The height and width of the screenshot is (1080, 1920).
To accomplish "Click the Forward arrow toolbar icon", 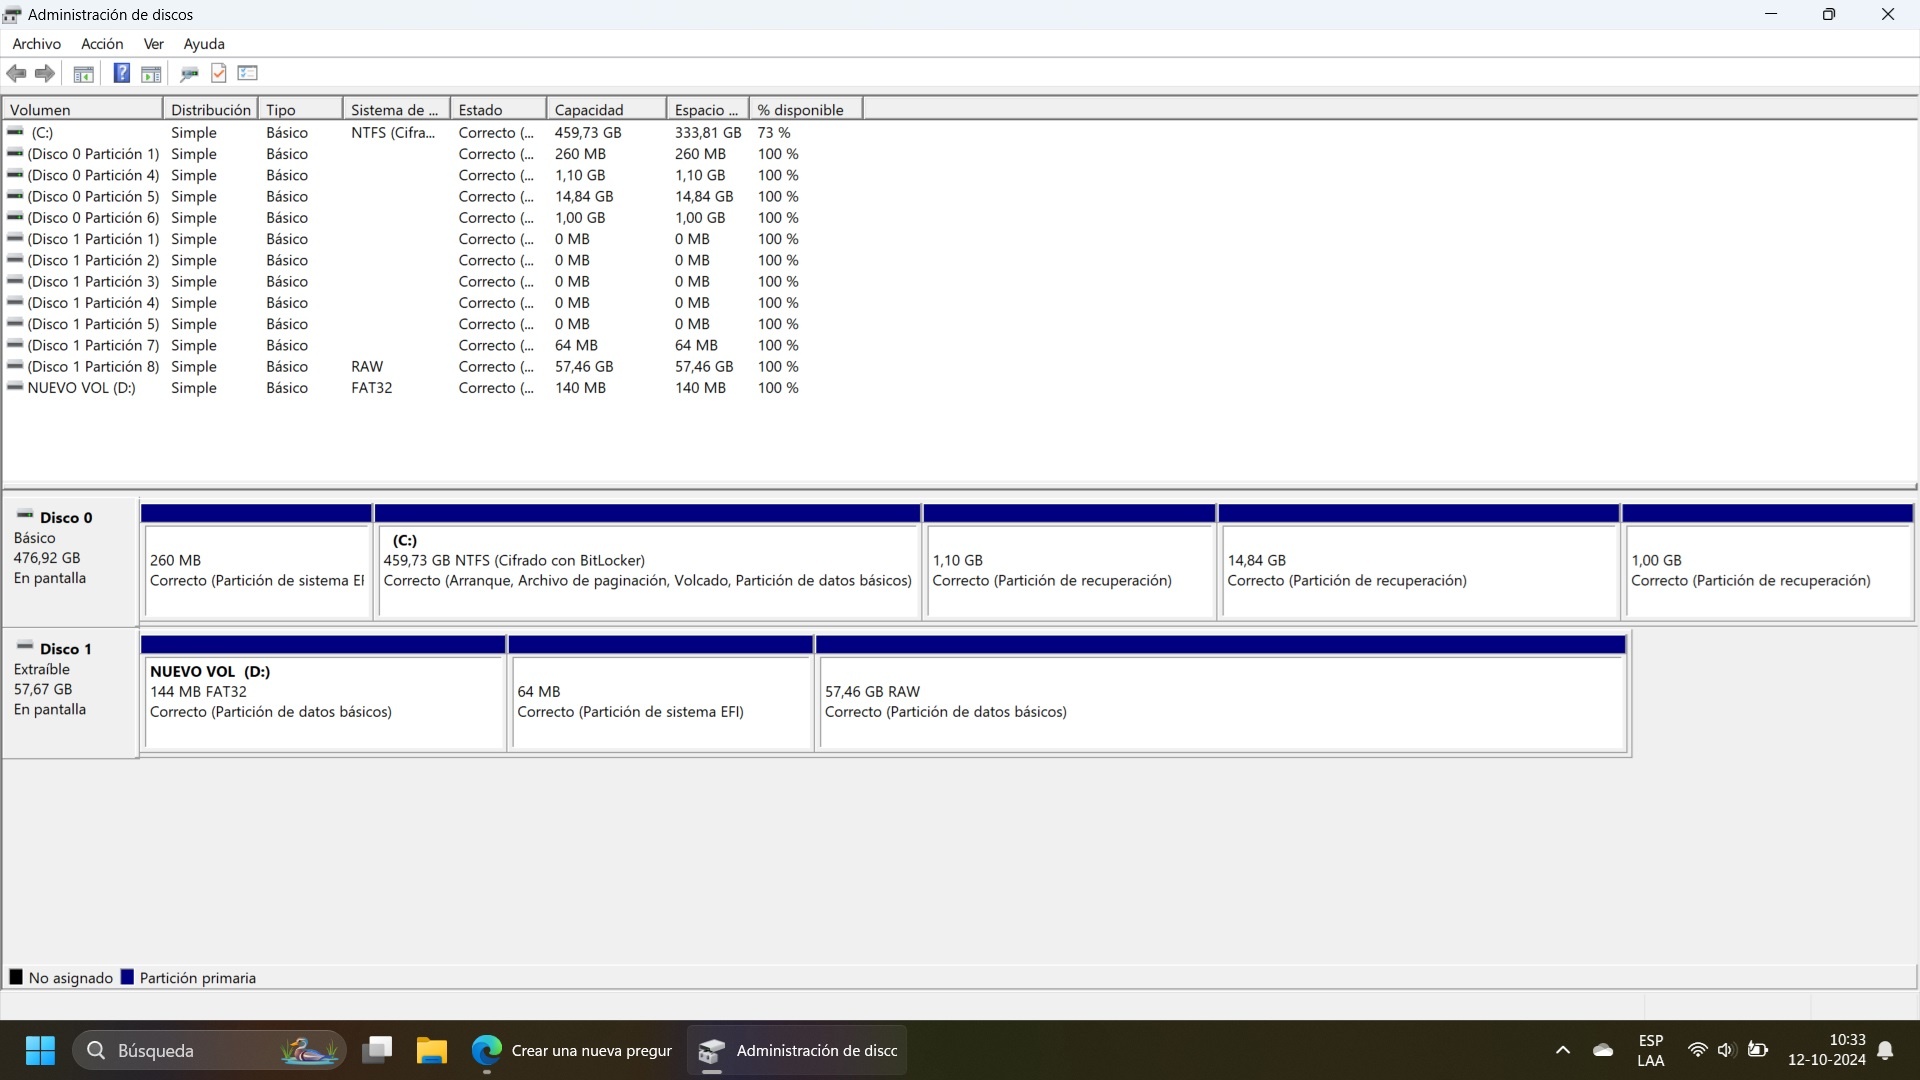I will tap(45, 73).
